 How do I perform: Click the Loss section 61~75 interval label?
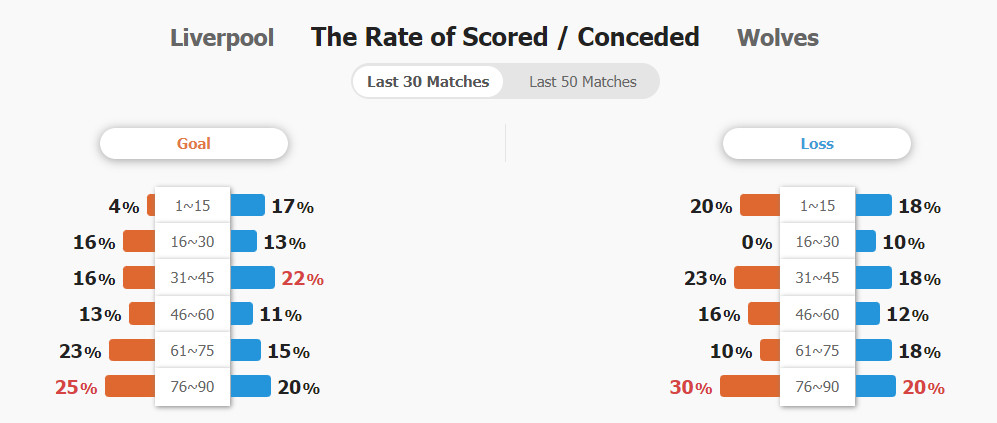pos(817,350)
